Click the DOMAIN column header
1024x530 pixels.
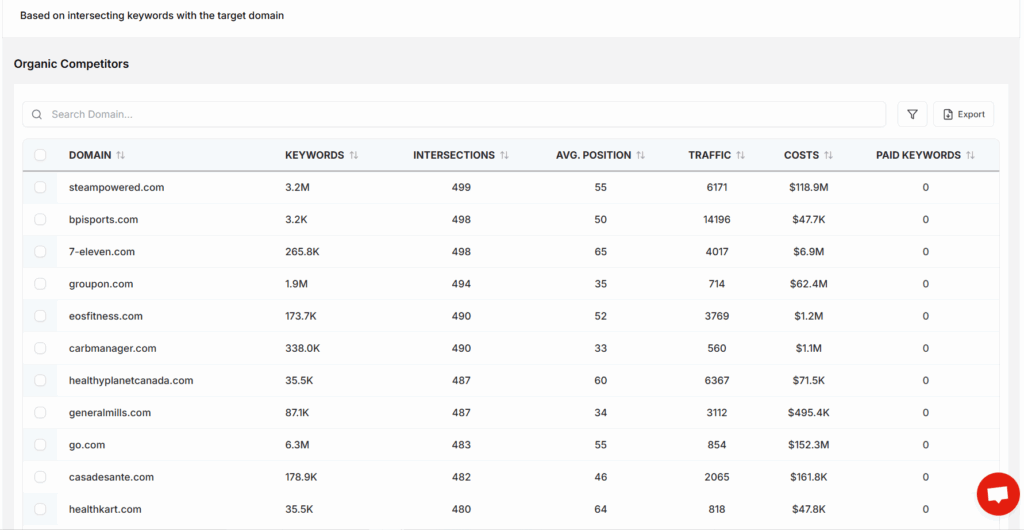click(90, 155)
